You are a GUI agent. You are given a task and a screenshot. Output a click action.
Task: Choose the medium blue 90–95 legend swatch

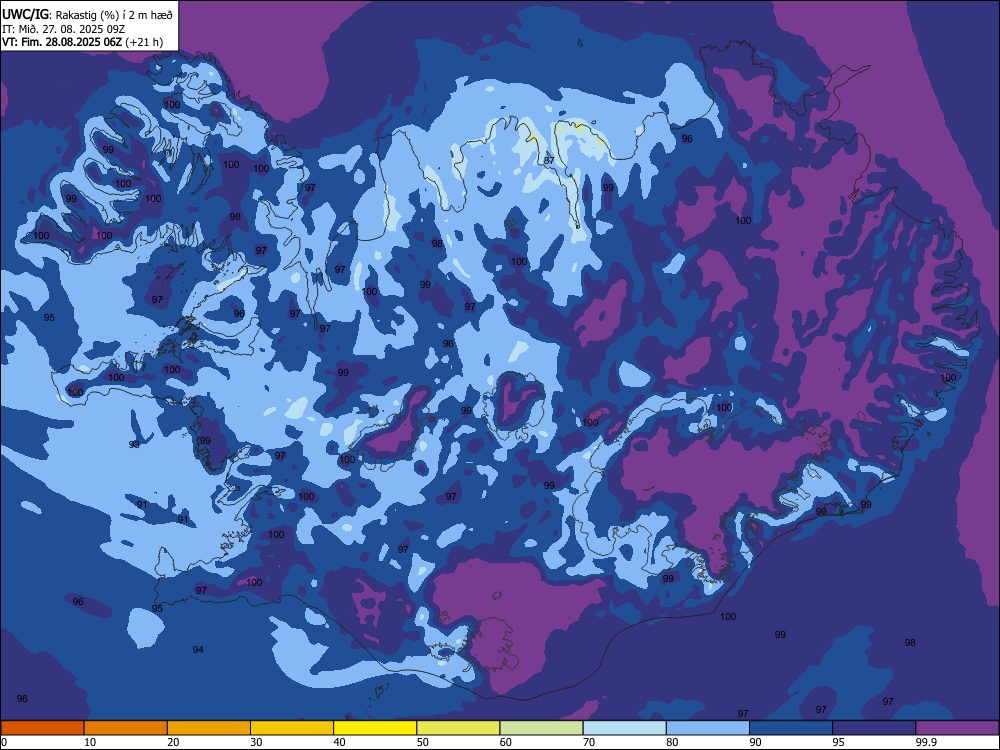coord(791,728)
